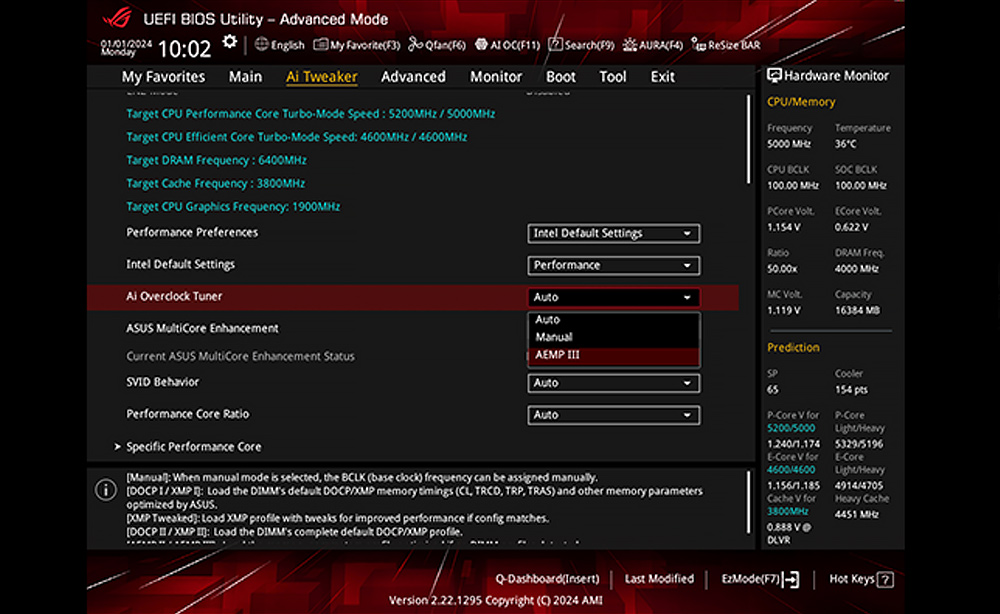Viewport: 1000px width, 614px height.
Task: Click the settings list vertical scrollbar
Action: 749,140
